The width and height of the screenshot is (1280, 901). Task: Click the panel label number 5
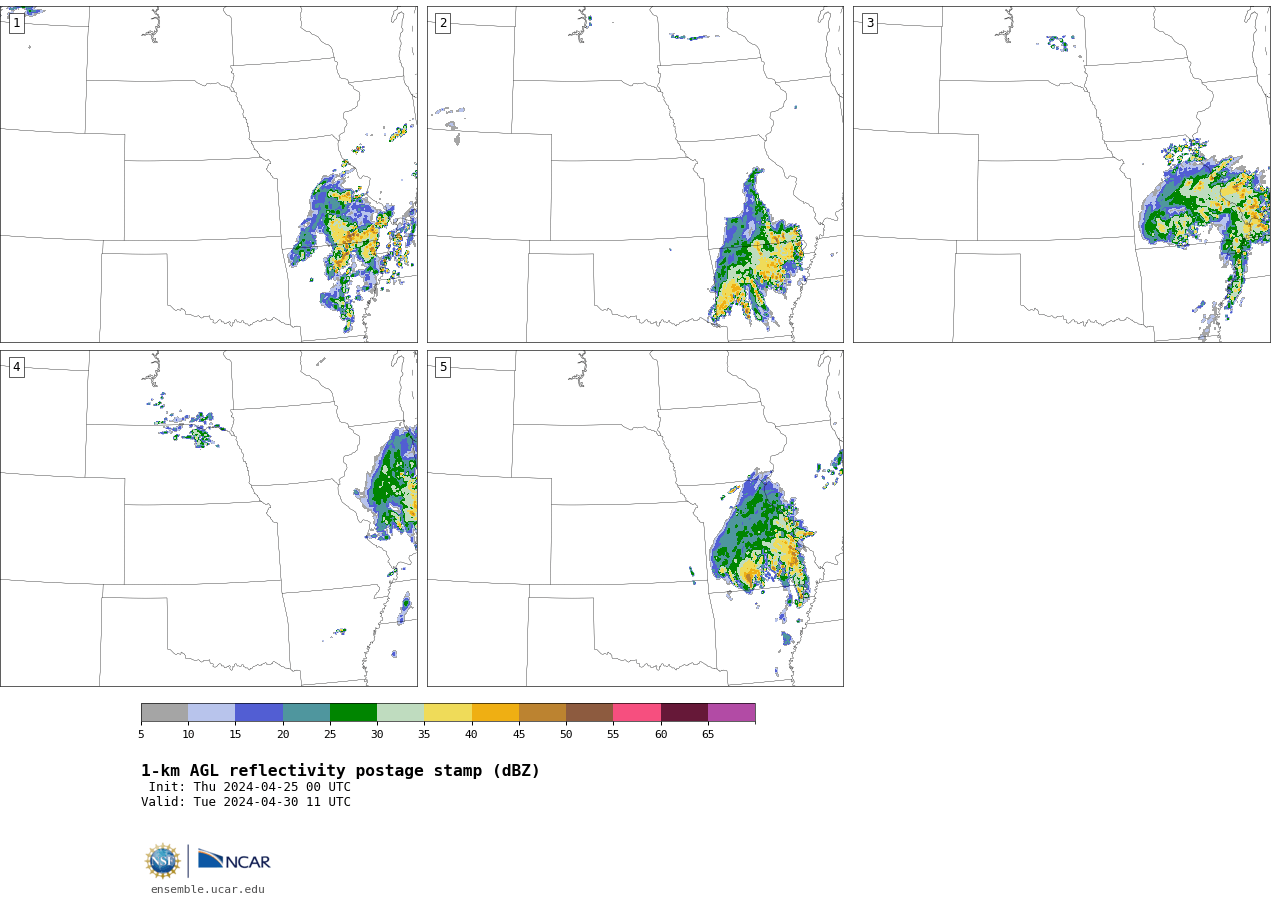pos(443,367)
